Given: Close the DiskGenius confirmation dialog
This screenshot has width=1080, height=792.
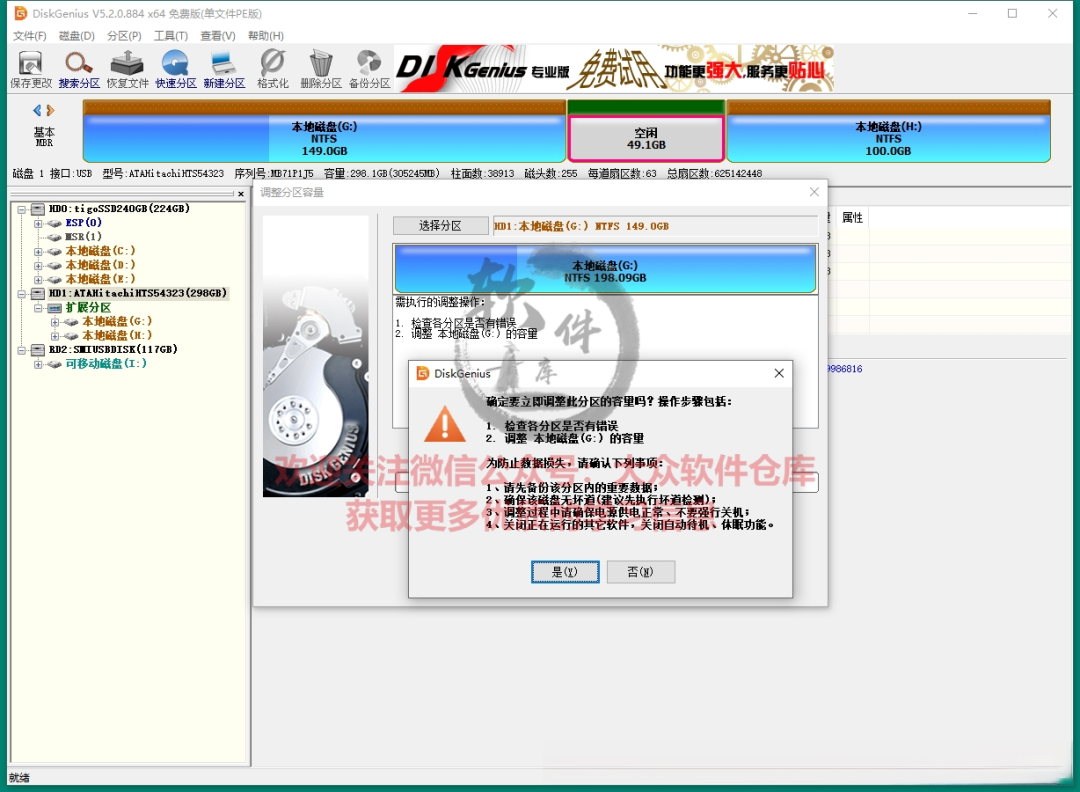Looking at the screenshot, I should [x=779, y=373].
